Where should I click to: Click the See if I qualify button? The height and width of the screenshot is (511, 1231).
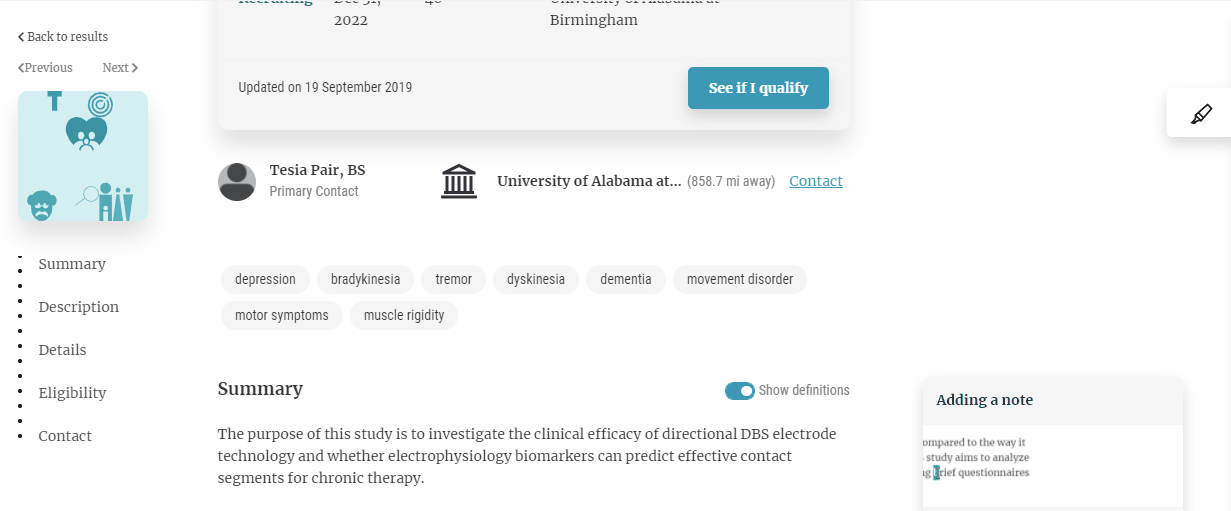[758, 88]
